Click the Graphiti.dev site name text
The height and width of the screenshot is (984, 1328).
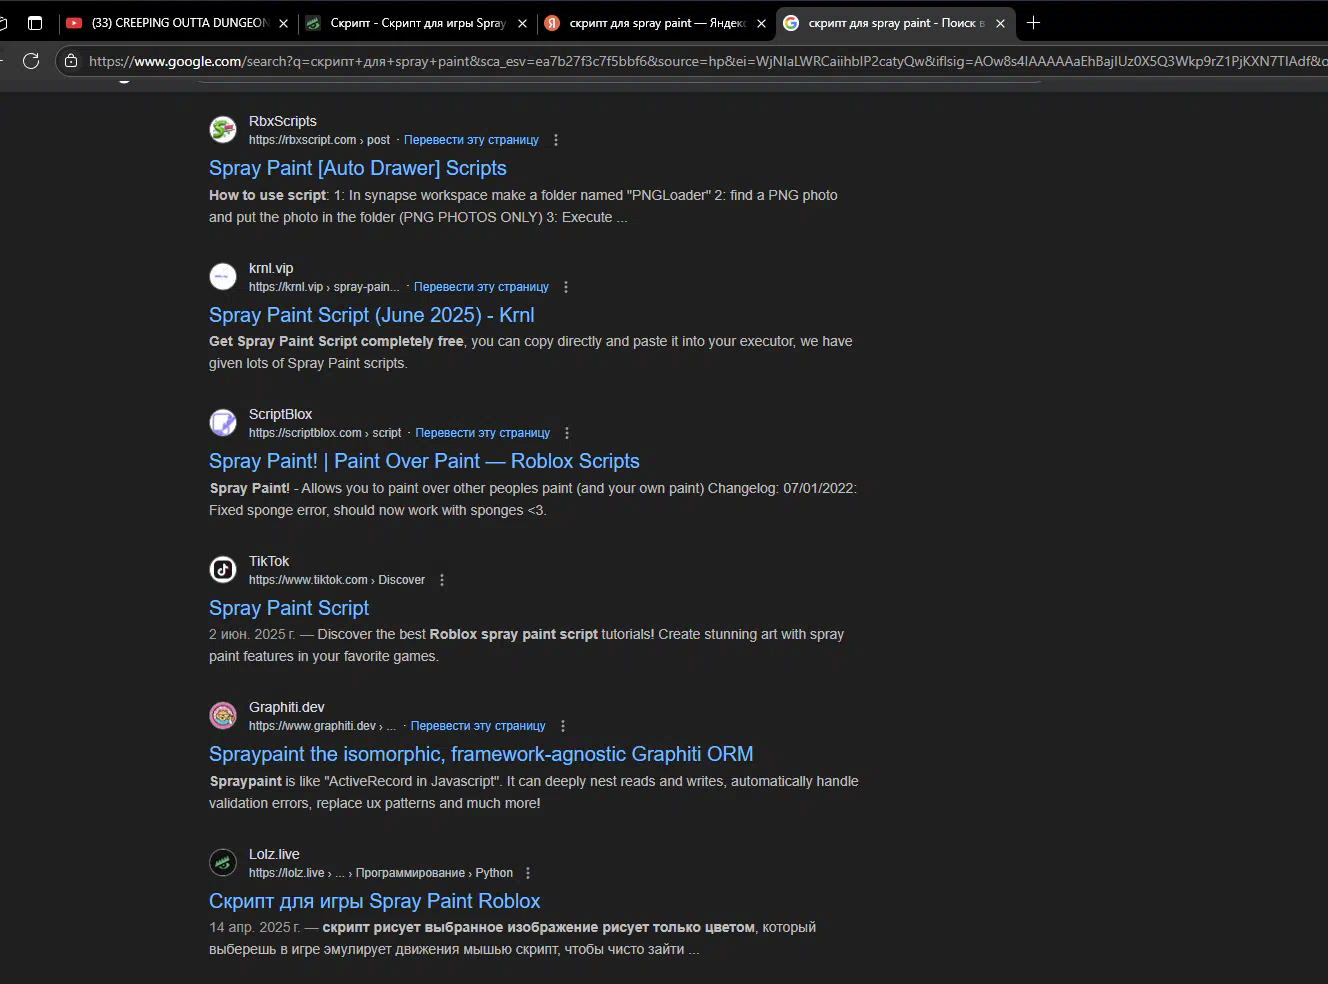tap(287, 707)
